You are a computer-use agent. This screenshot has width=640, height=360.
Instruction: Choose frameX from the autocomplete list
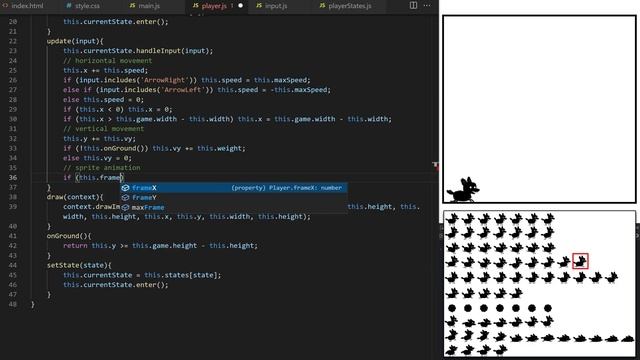233,188
